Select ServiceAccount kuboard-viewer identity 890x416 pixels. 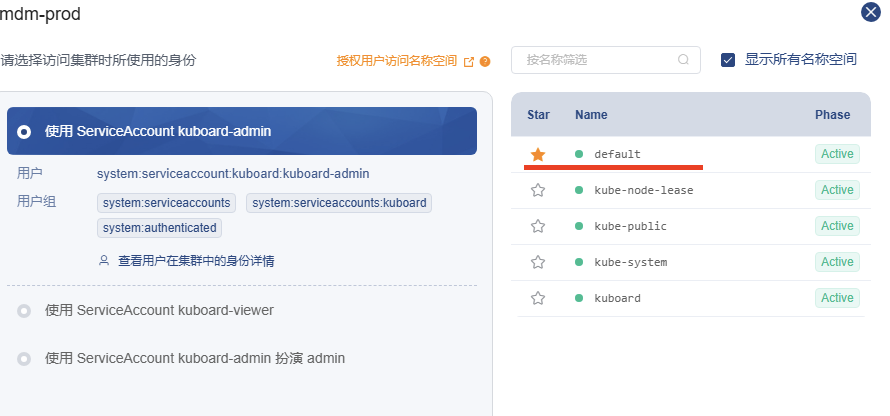(24, 311)
